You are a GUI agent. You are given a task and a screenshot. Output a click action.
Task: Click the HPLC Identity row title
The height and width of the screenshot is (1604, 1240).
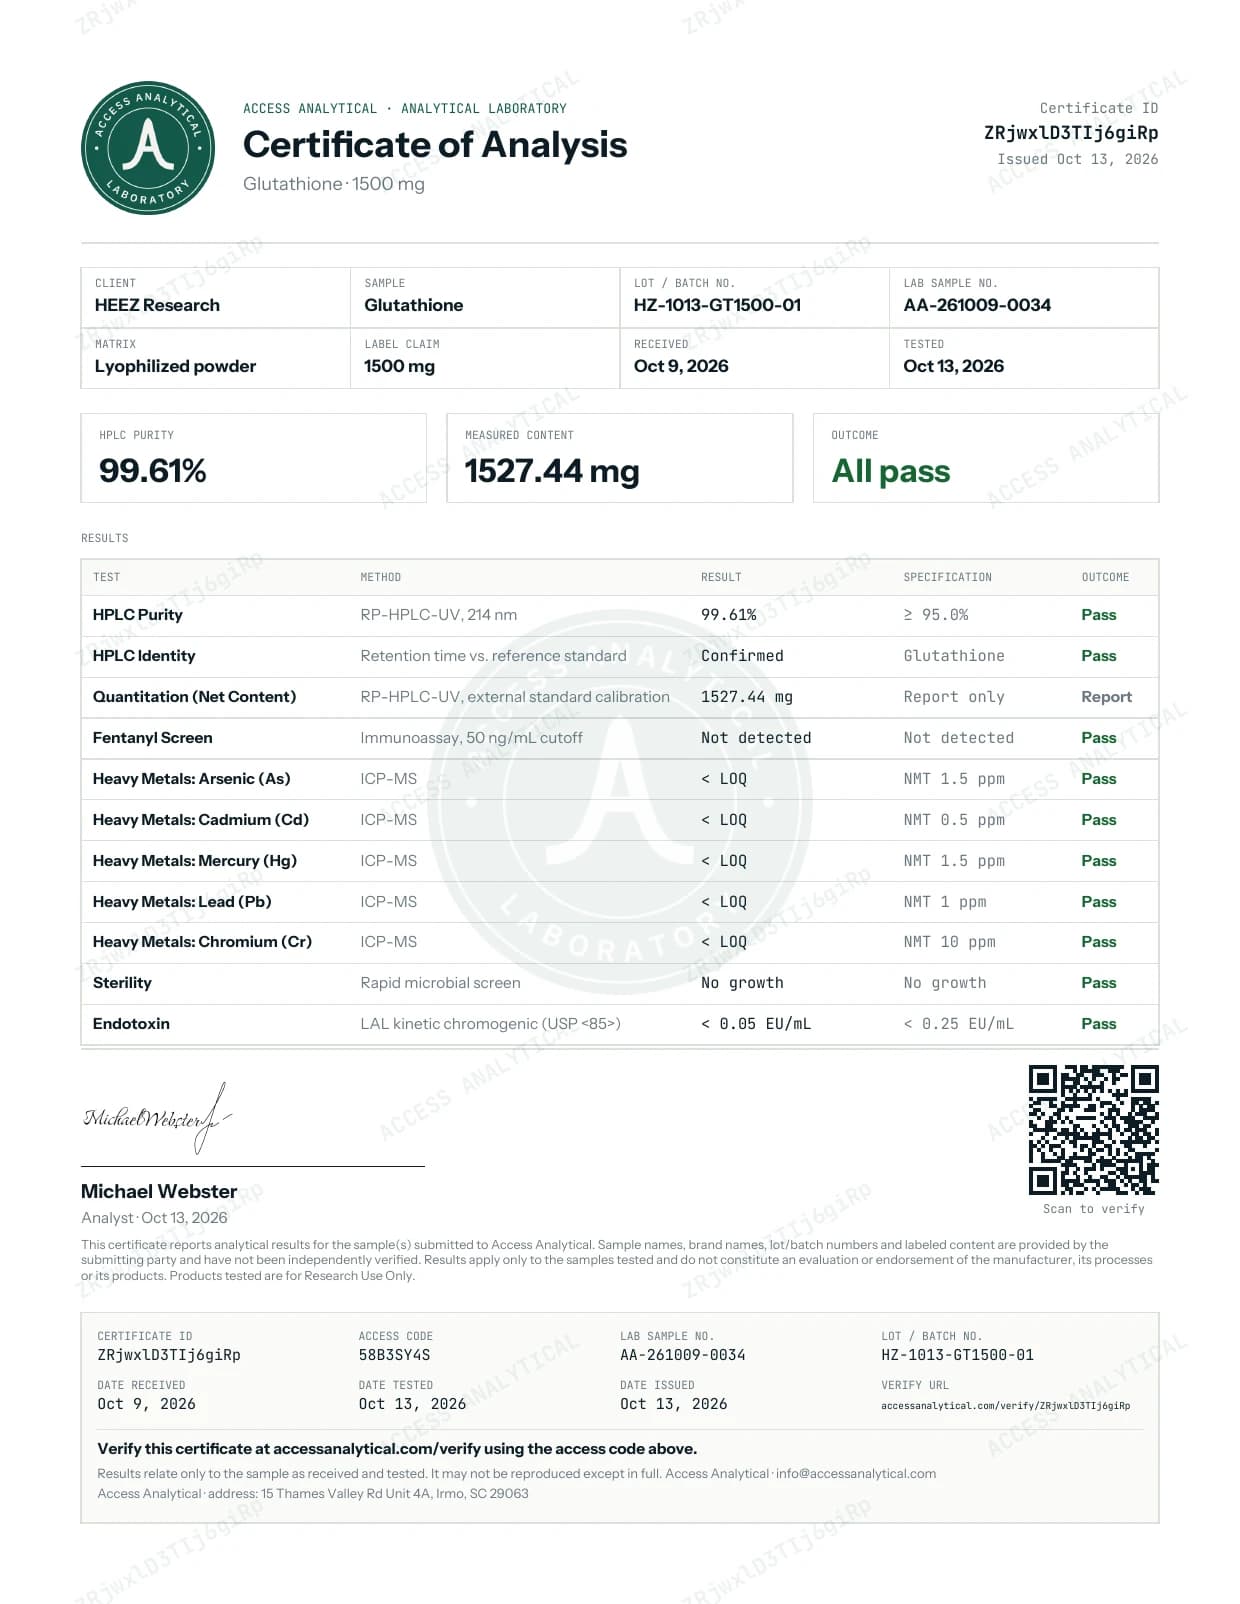coord(144,656)
